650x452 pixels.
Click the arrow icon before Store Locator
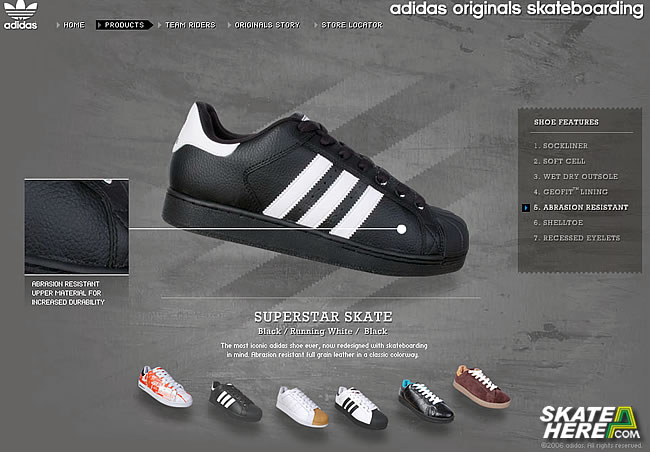[x=316, y=25]
